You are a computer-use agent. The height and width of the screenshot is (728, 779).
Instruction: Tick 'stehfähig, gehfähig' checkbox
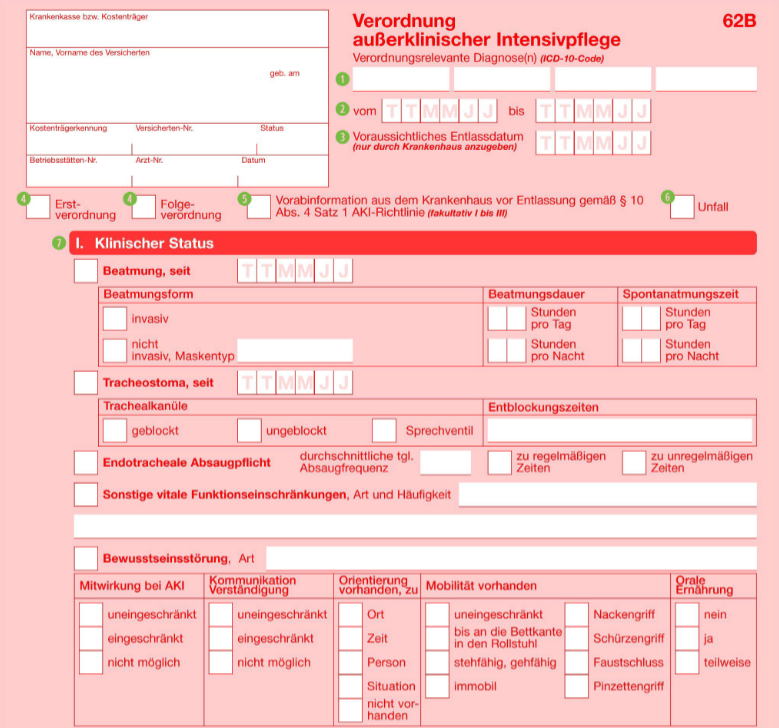437,662
